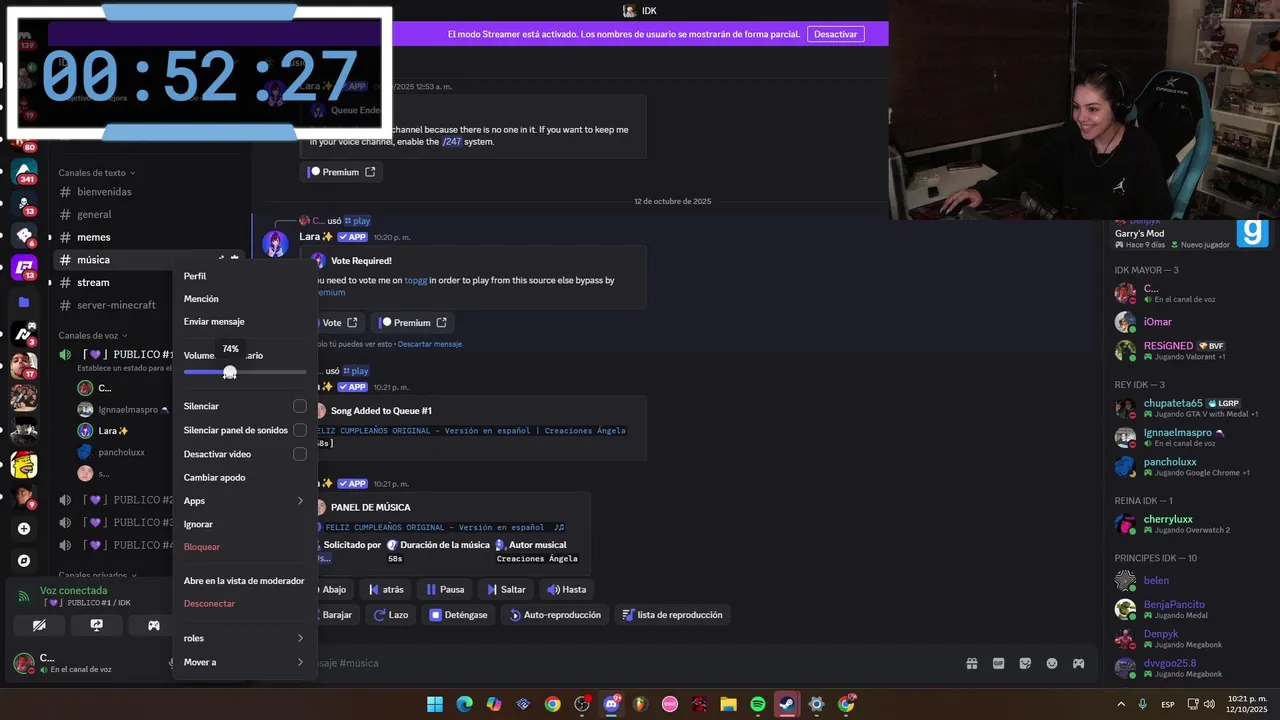
Task: Open Spotify from the taskbar
Action: tap(758, 704)
